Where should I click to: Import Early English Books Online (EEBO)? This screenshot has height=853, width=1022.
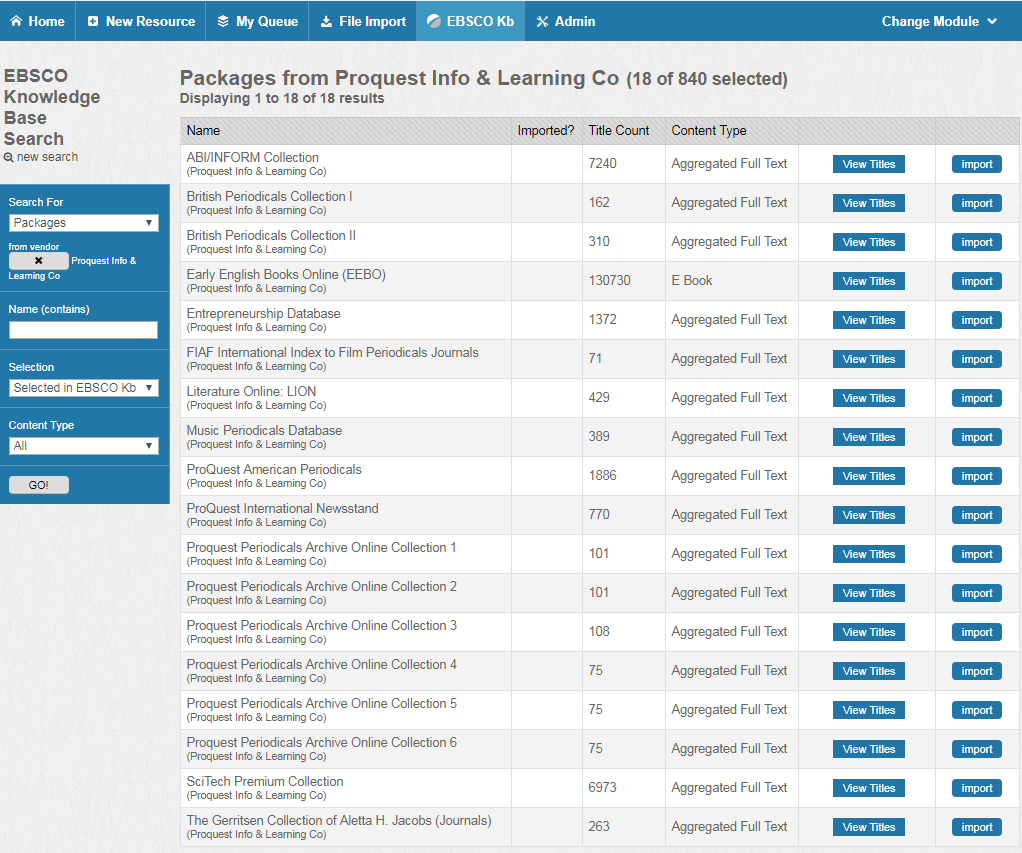[x=976, y=282]
